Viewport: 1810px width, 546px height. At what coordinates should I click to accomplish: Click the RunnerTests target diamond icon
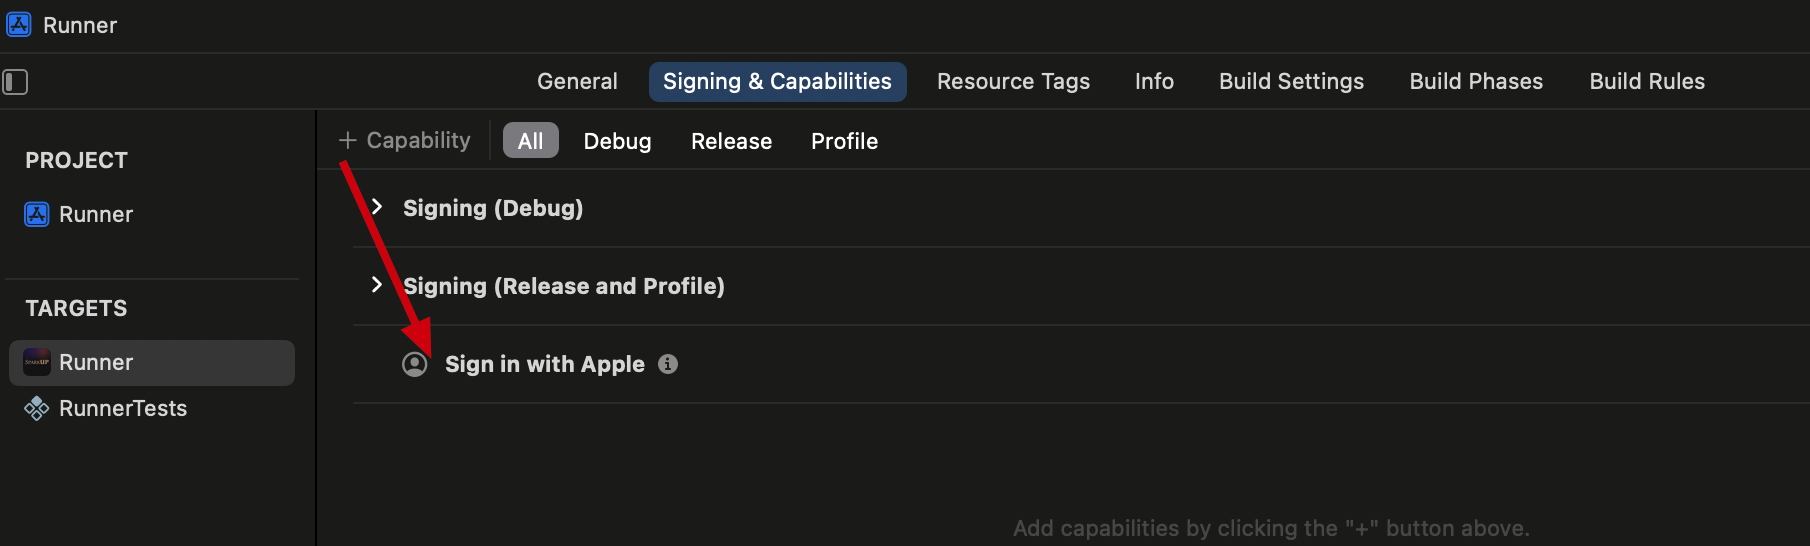[x=37, y=408]
